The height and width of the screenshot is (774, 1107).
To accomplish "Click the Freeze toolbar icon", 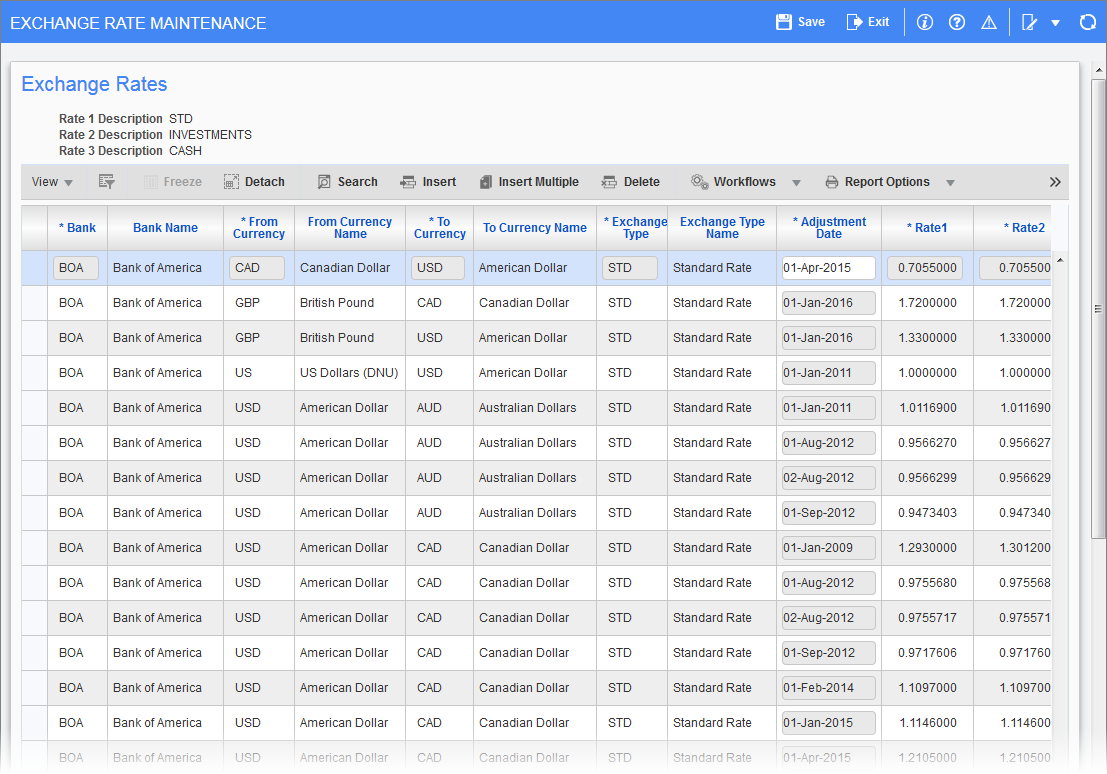I will coord(172,182).
